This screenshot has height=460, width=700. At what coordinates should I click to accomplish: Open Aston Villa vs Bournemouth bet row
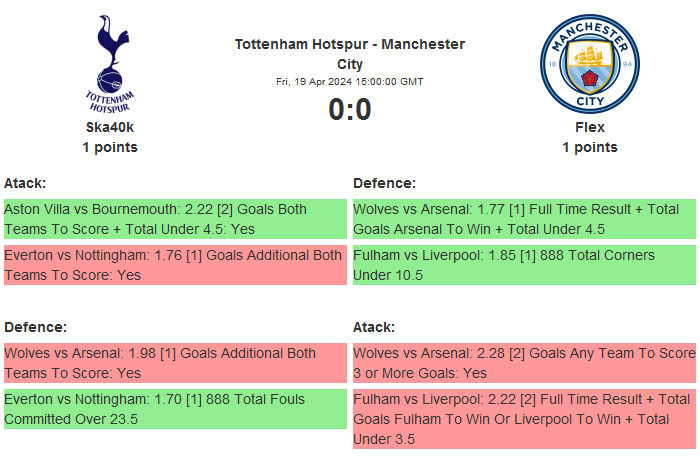pyautogui.click(x=174, y=219)
